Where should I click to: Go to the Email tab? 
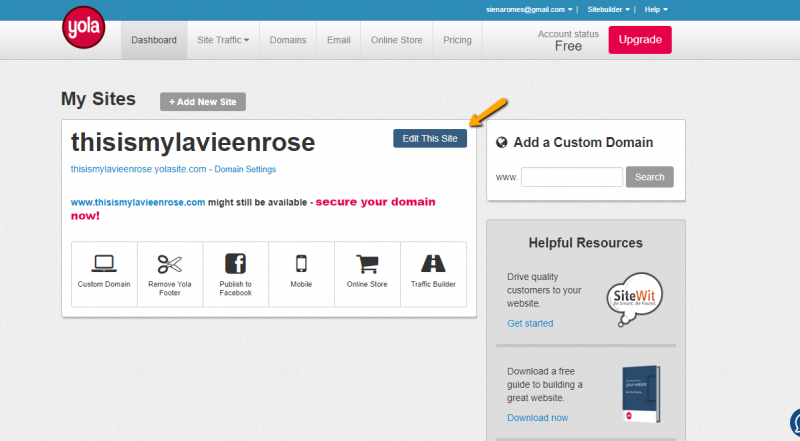pyautogui.click(x=338, y=40)
